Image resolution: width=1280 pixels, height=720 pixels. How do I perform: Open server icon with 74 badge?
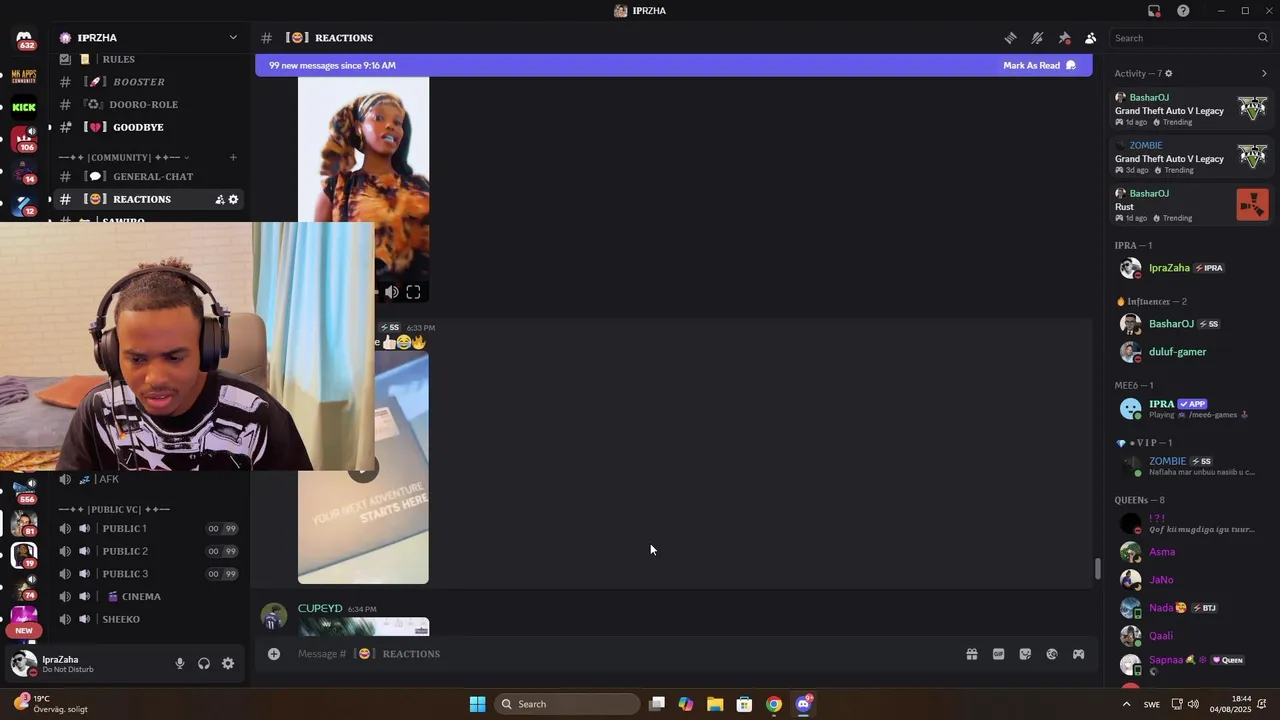(x=24, y=587)
